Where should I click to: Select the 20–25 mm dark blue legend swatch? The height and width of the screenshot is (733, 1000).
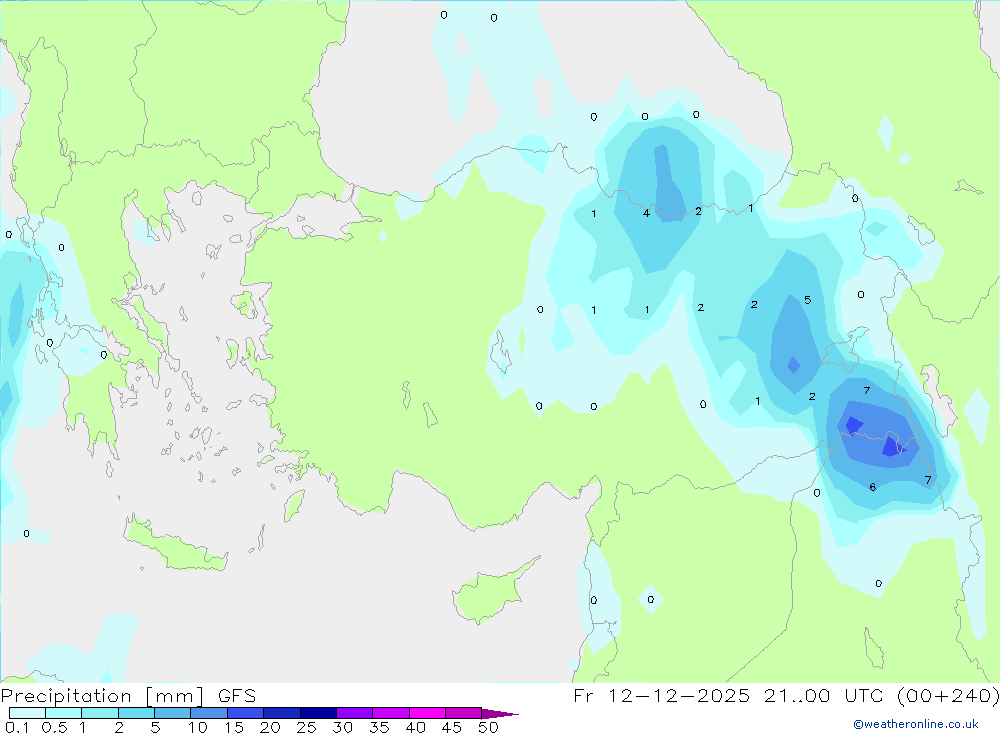pos(281,713)
